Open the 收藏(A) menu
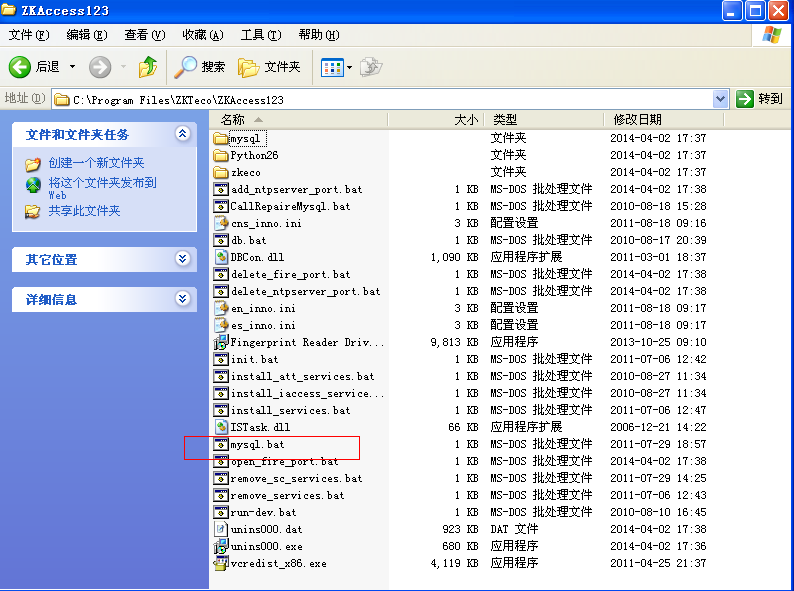This screenshot has height=591, width=794. [x=203, y=35]
